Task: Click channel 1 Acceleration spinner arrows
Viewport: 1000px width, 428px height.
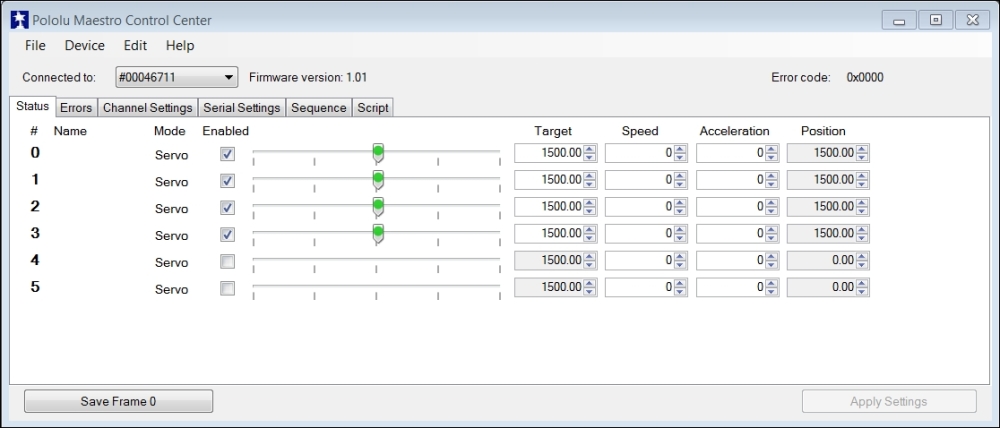Action: coord(772,180)
